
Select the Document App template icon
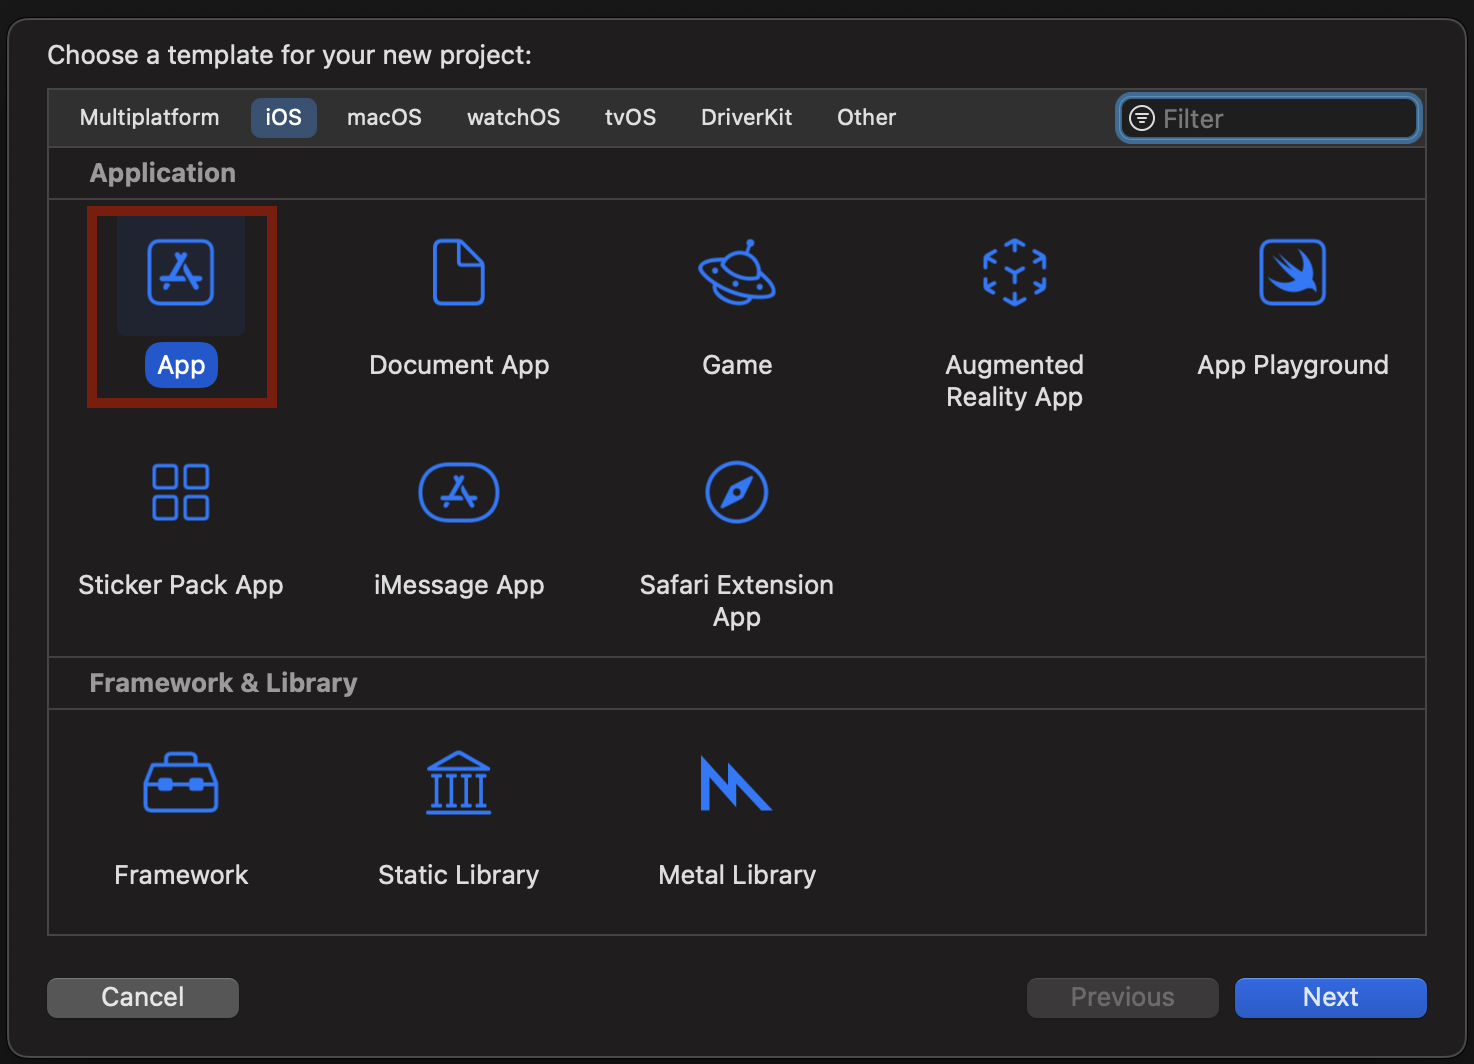[x=459, y=272]
